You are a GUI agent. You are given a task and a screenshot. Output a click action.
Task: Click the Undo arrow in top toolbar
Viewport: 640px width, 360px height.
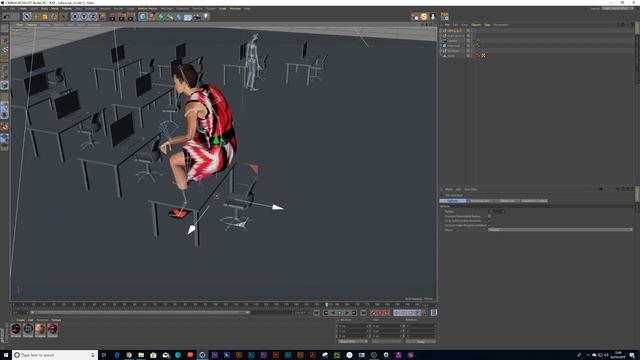click(x=6, y=16)
